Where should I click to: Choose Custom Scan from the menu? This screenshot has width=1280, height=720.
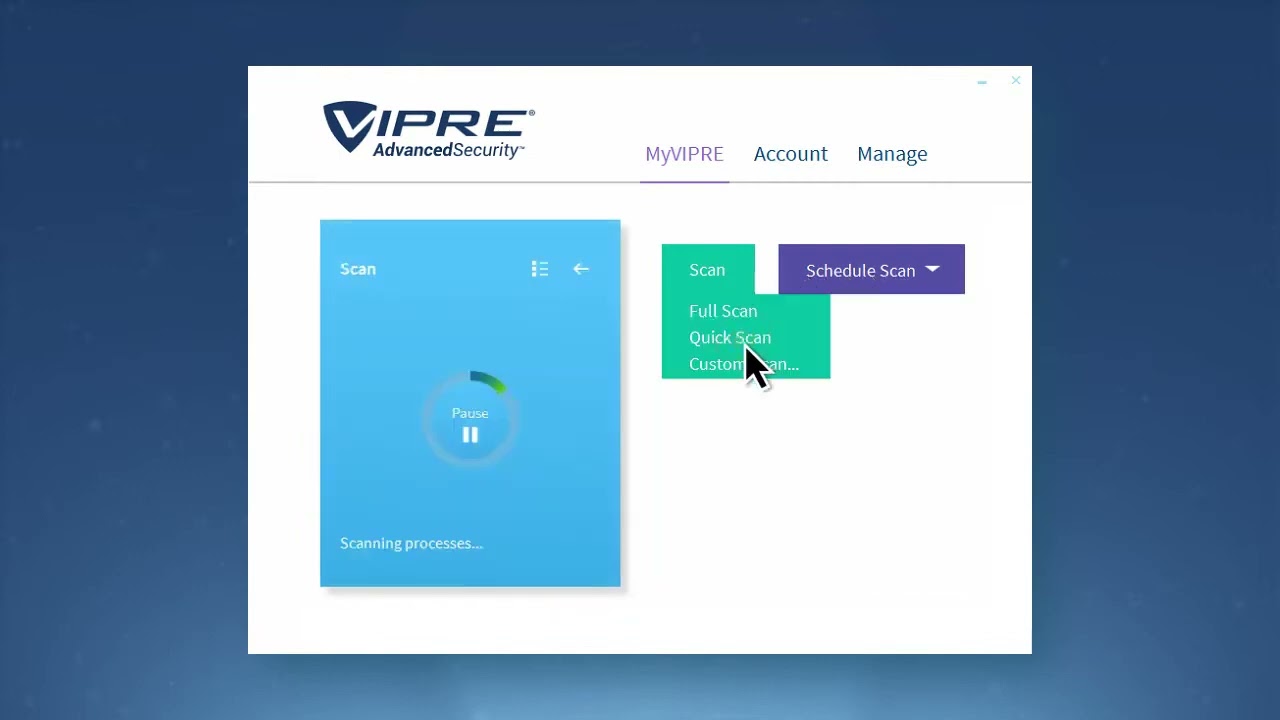tap(744, 364)
